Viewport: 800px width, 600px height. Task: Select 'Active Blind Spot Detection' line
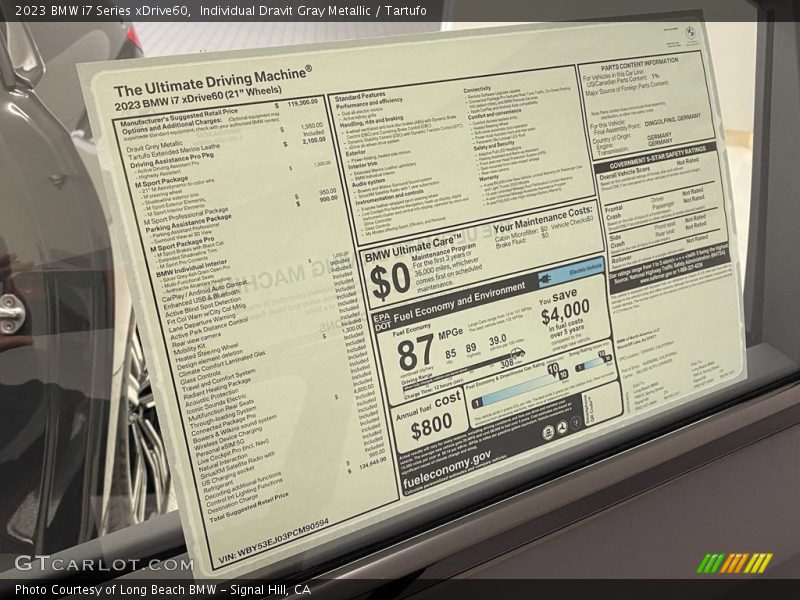coord(203,308)
